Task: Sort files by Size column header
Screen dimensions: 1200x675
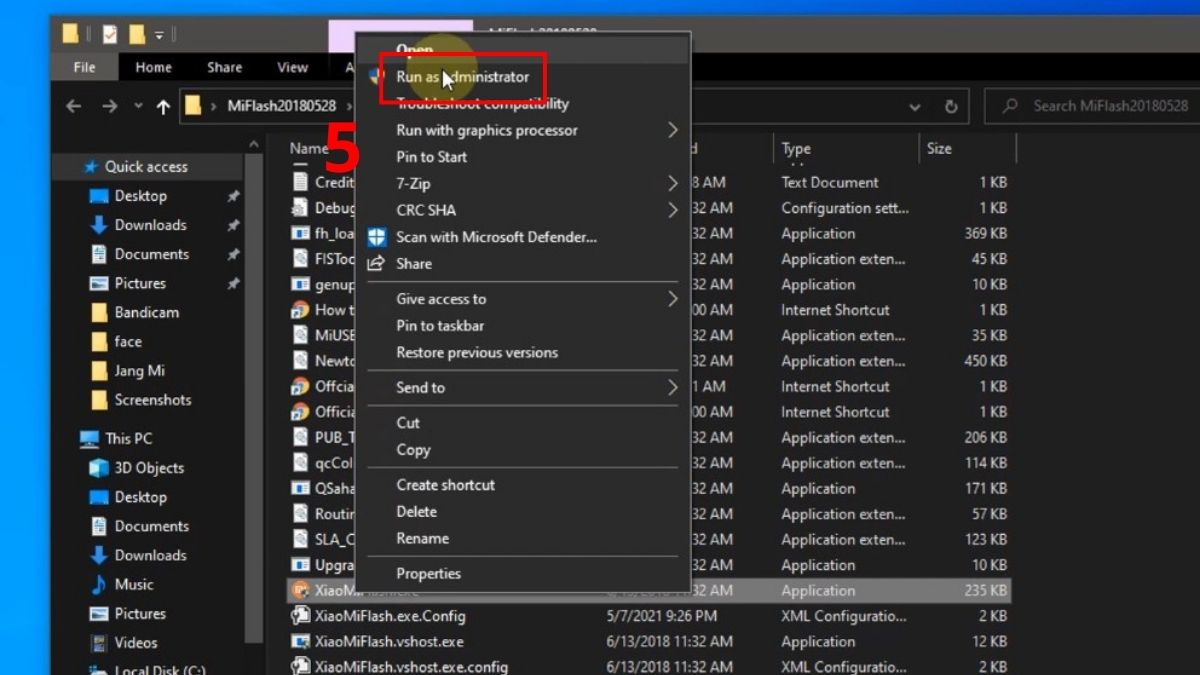Action: 939,149
